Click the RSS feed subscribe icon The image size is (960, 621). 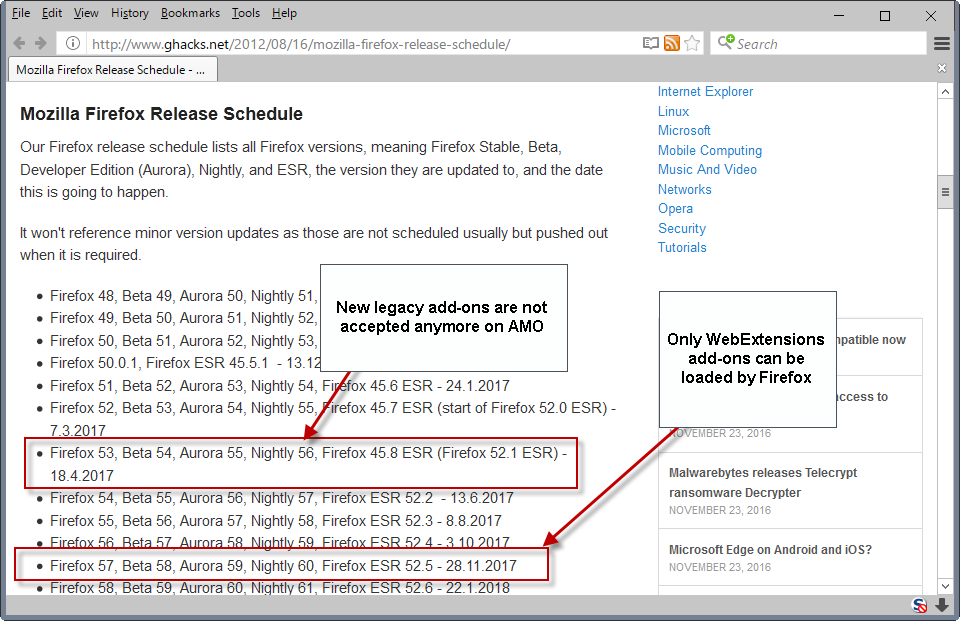[x=672, y=43]
